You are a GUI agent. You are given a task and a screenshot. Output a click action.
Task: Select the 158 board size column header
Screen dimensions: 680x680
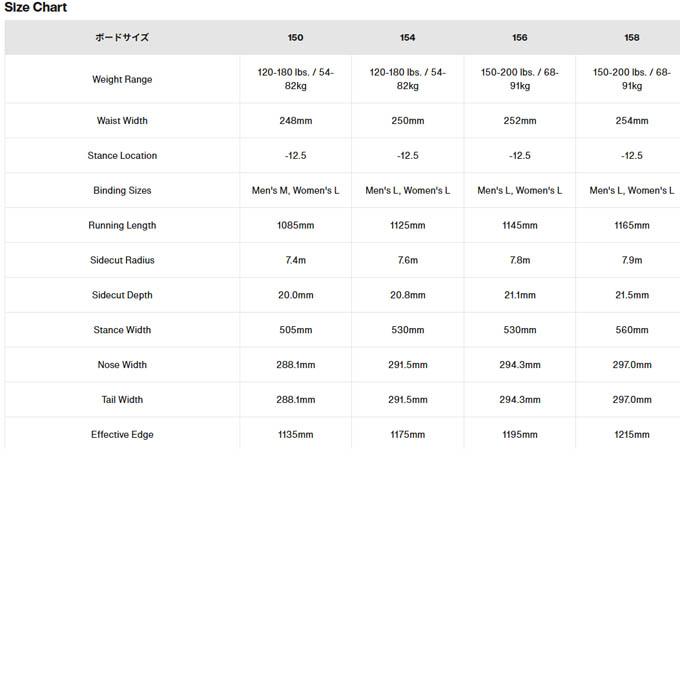coord(632,38)
